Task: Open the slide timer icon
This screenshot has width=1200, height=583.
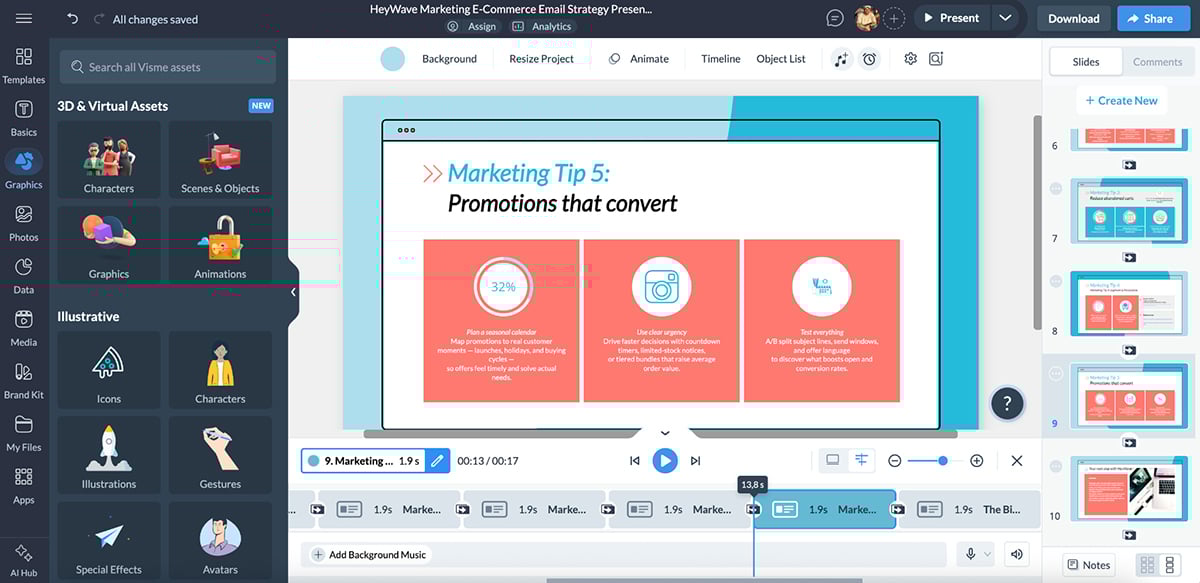Action: pos(868,59)
